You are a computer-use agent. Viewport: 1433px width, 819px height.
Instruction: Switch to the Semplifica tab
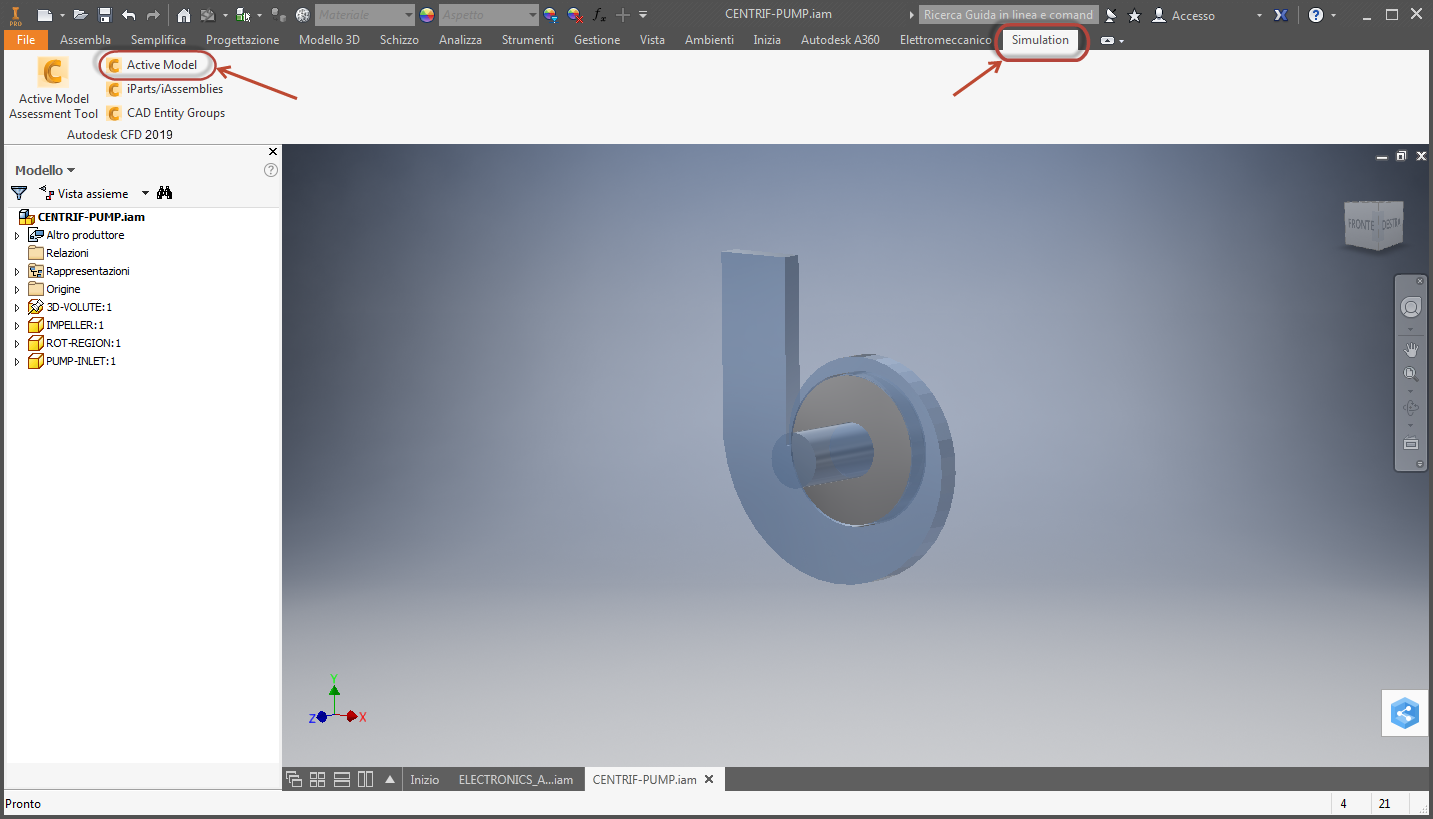158,40
